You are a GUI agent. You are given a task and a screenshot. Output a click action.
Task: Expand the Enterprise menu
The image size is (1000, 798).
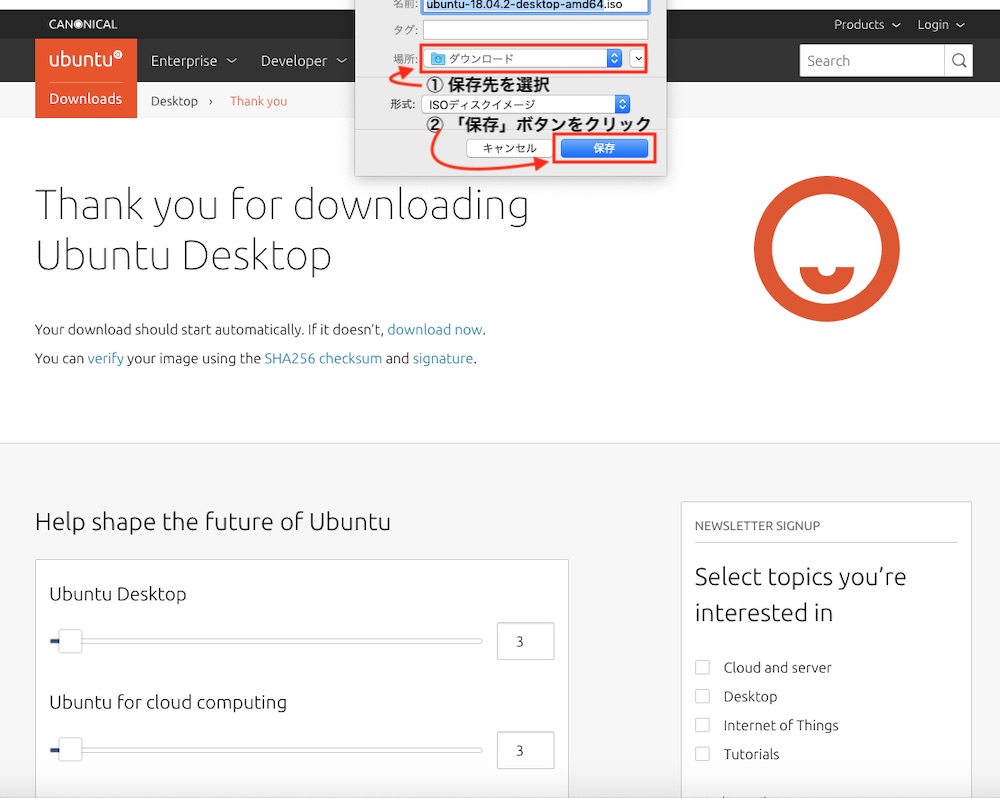[x=193, y=61]
